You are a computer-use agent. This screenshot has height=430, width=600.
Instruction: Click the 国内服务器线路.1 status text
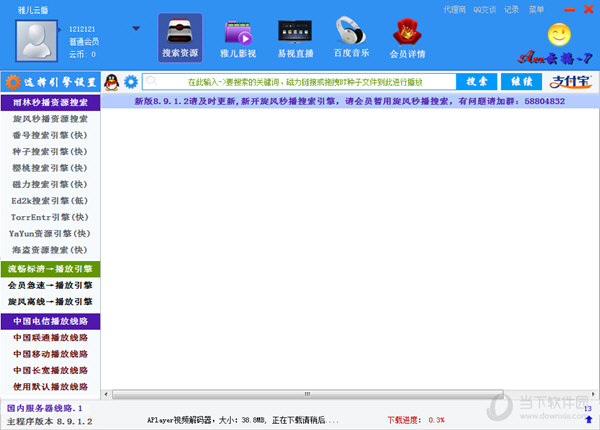(44, 408)
